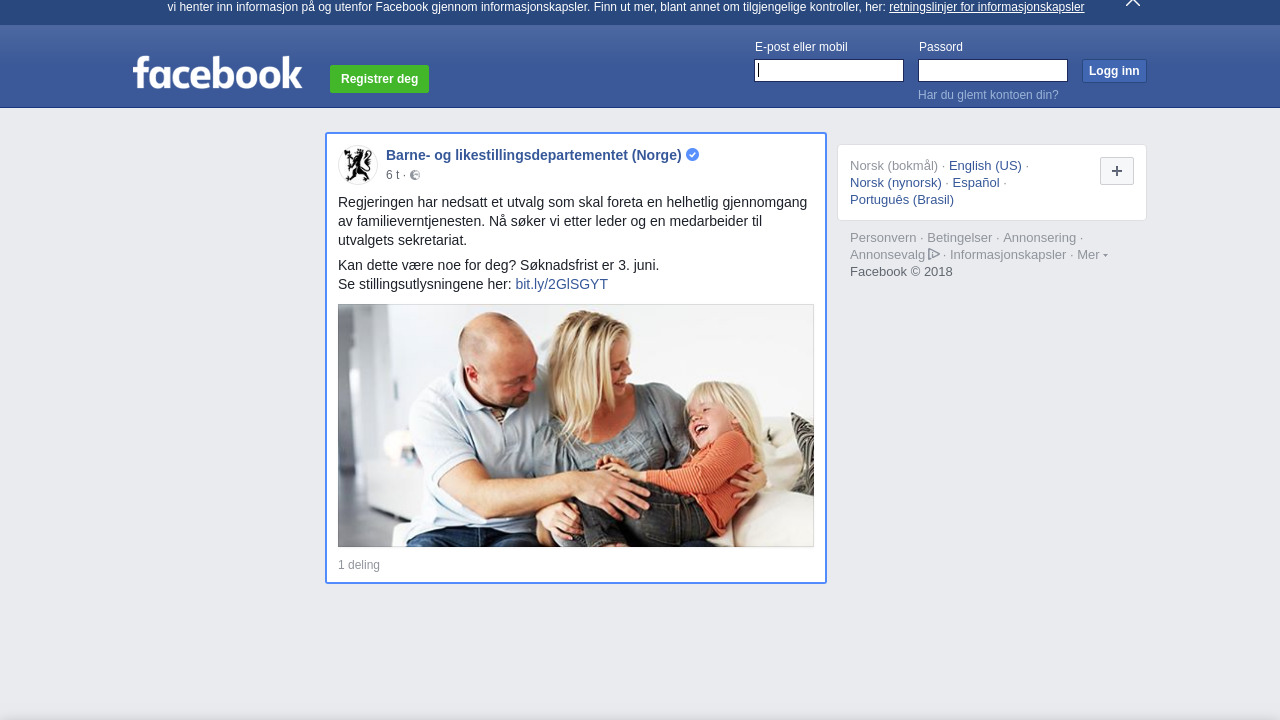1280x720 pixels.
Task: View the 1 deling share count
Action: point(359,565)
